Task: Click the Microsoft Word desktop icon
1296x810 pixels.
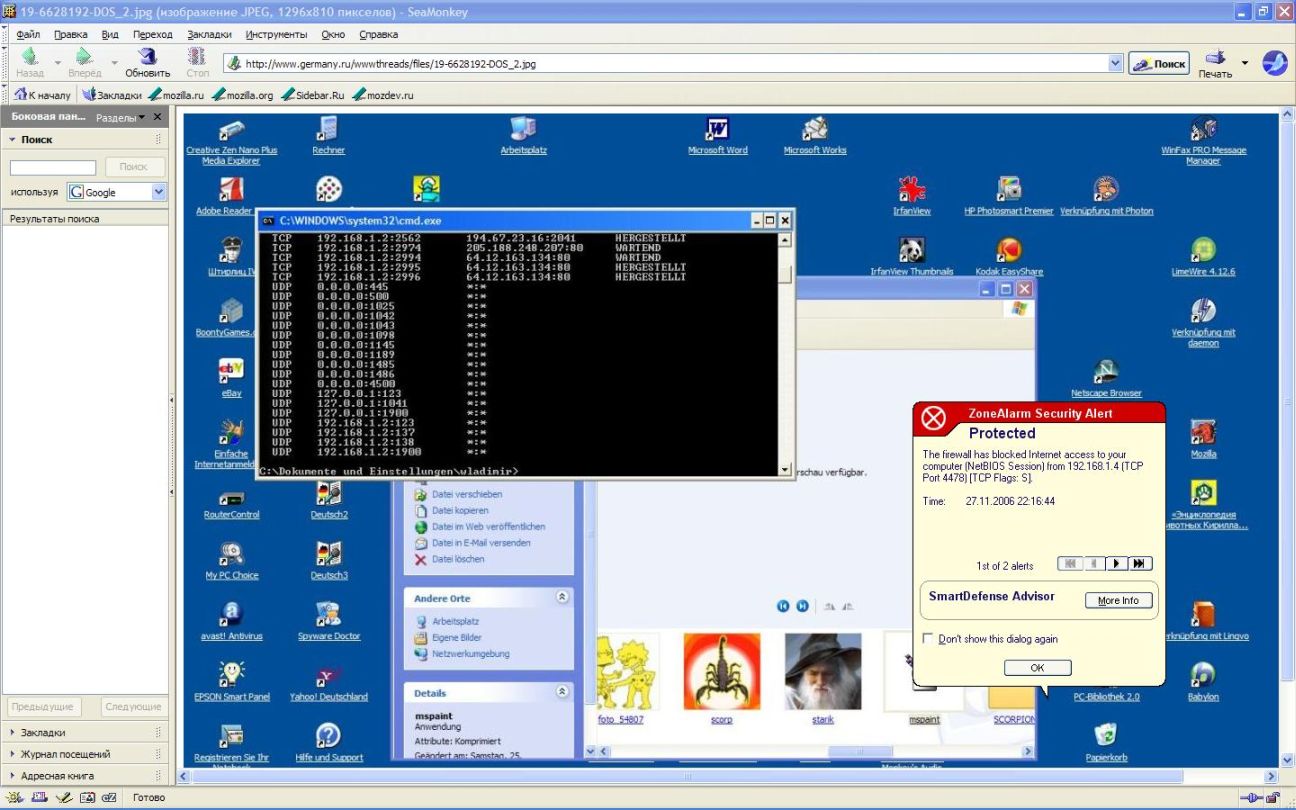Action: pyautogui.click(x=717, y=136)
